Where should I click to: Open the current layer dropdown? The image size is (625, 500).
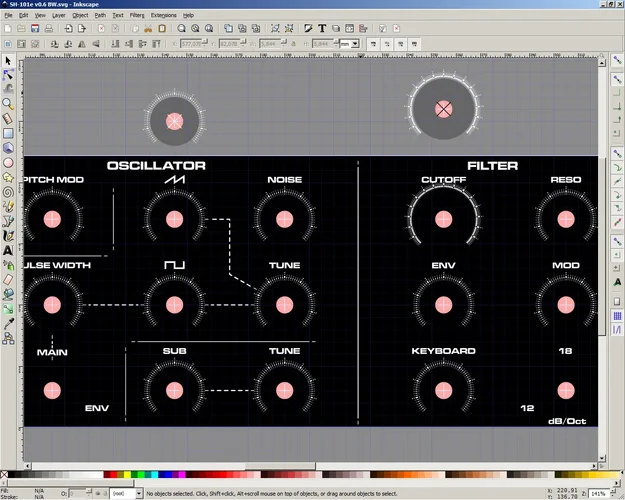(x=124, y=493)
